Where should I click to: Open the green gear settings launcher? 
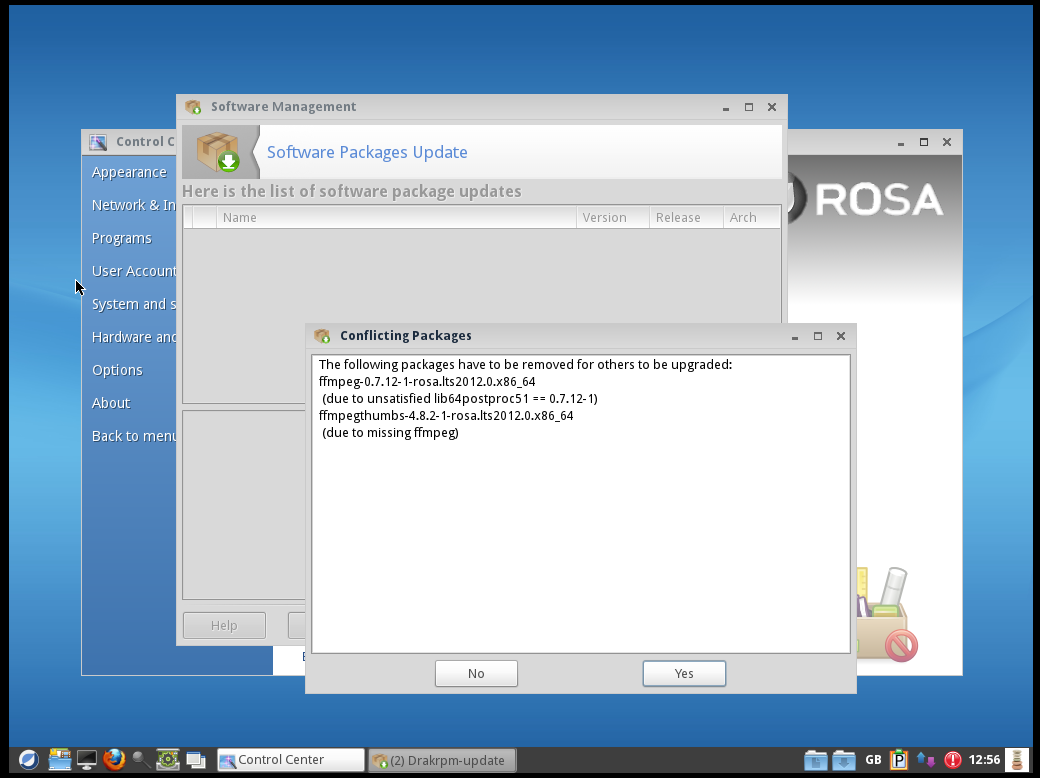click(x=168, y=759)
